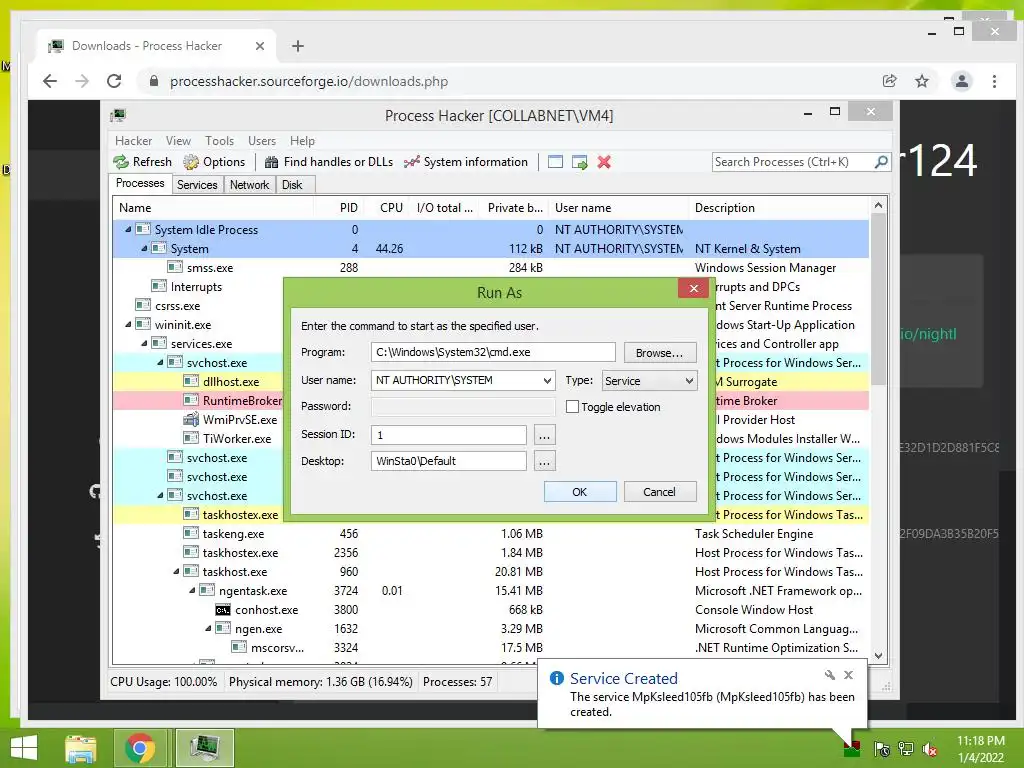
Task: Click the Session ID ellipsis button
Action: pyautogui.click(x=544, y=434)
